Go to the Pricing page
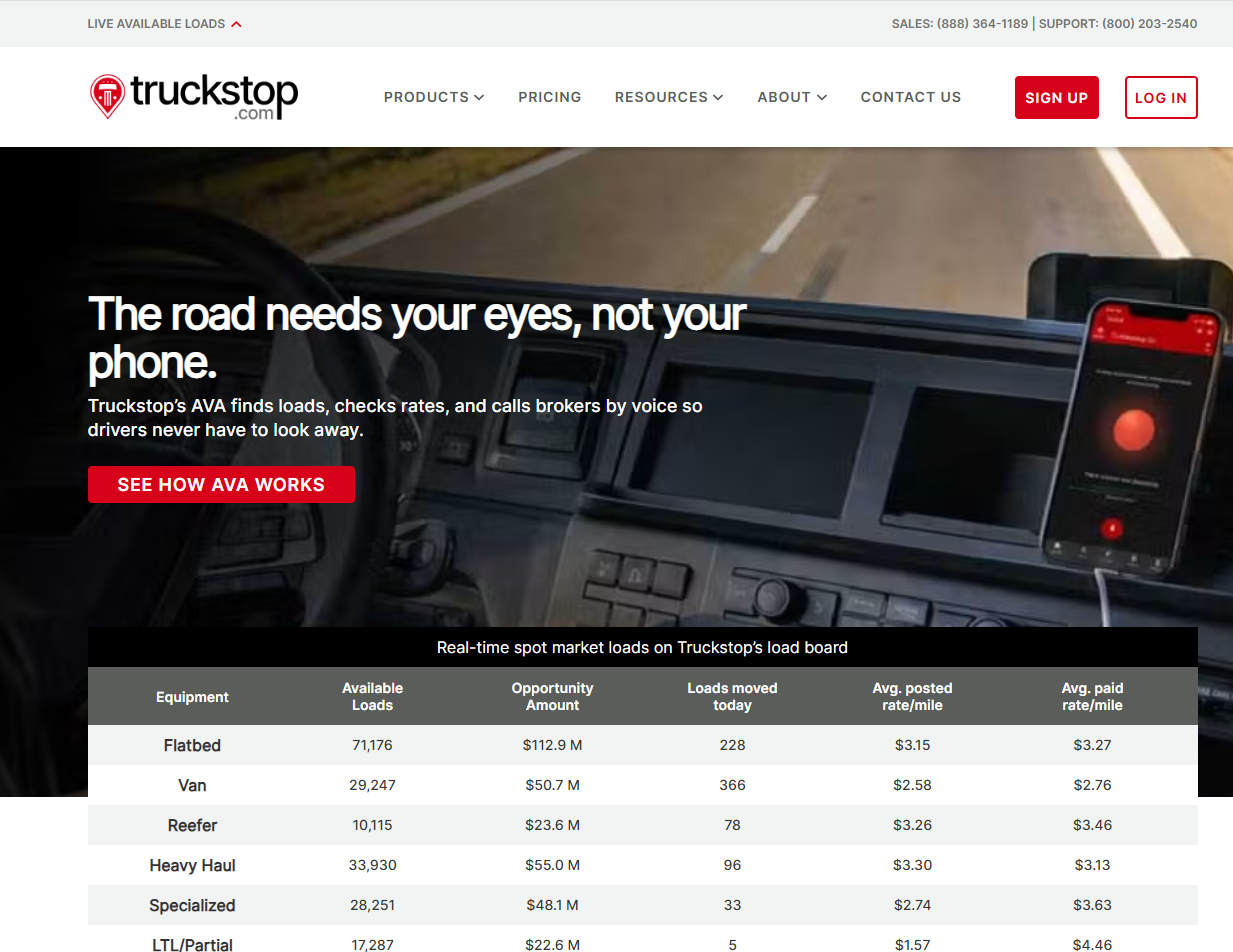Screen dimensions: 1233x952 [550, 97]
